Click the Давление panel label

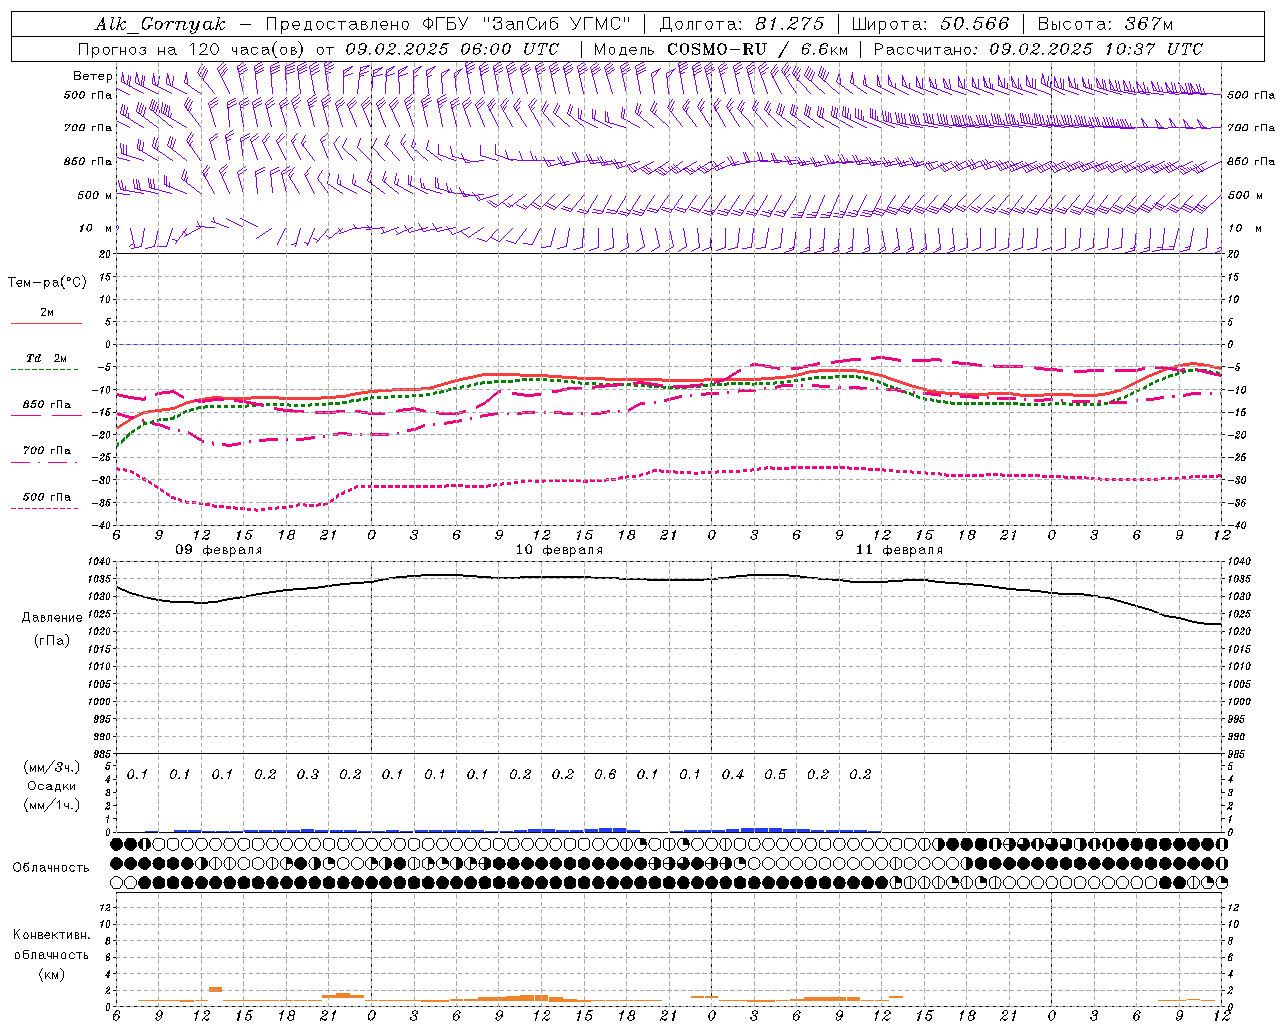pyautogui.click(x=52, y=618)
